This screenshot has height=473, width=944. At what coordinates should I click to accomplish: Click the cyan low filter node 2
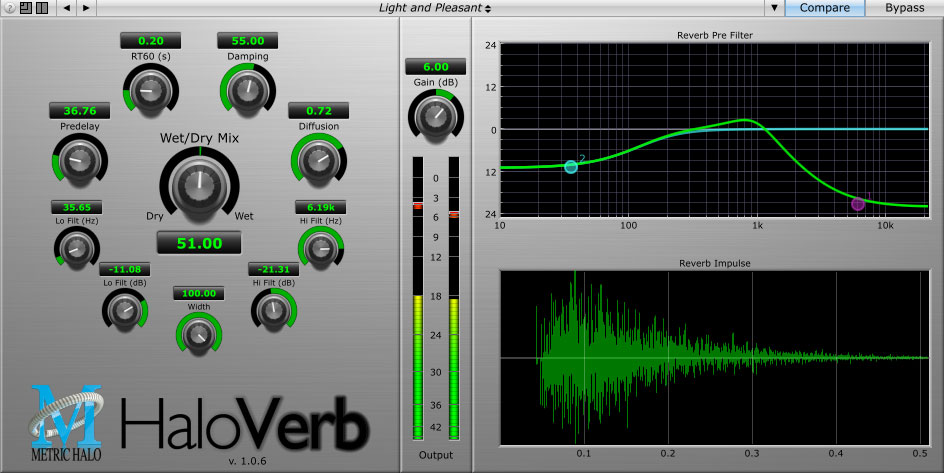tap(571, 167)
